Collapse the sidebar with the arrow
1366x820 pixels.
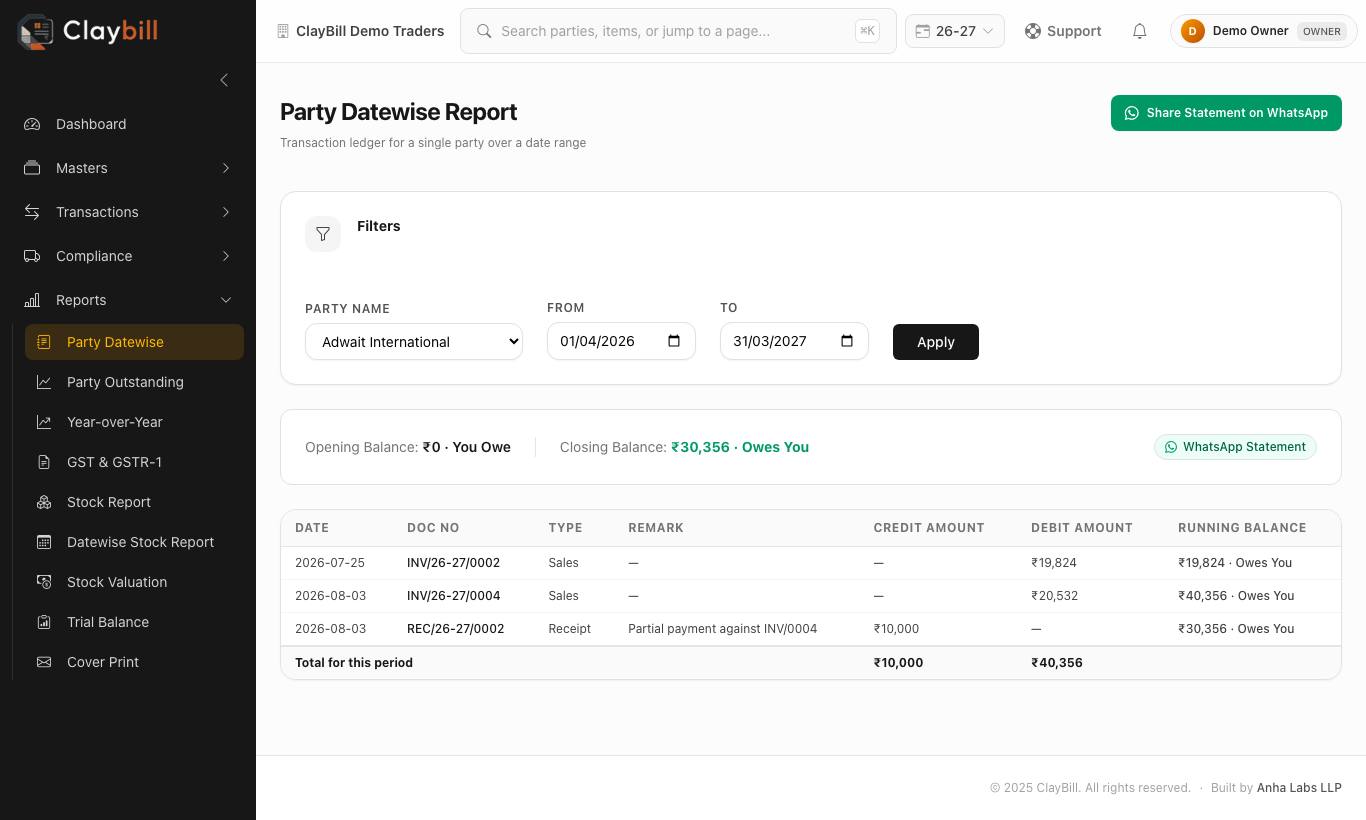tap(224, 80)
